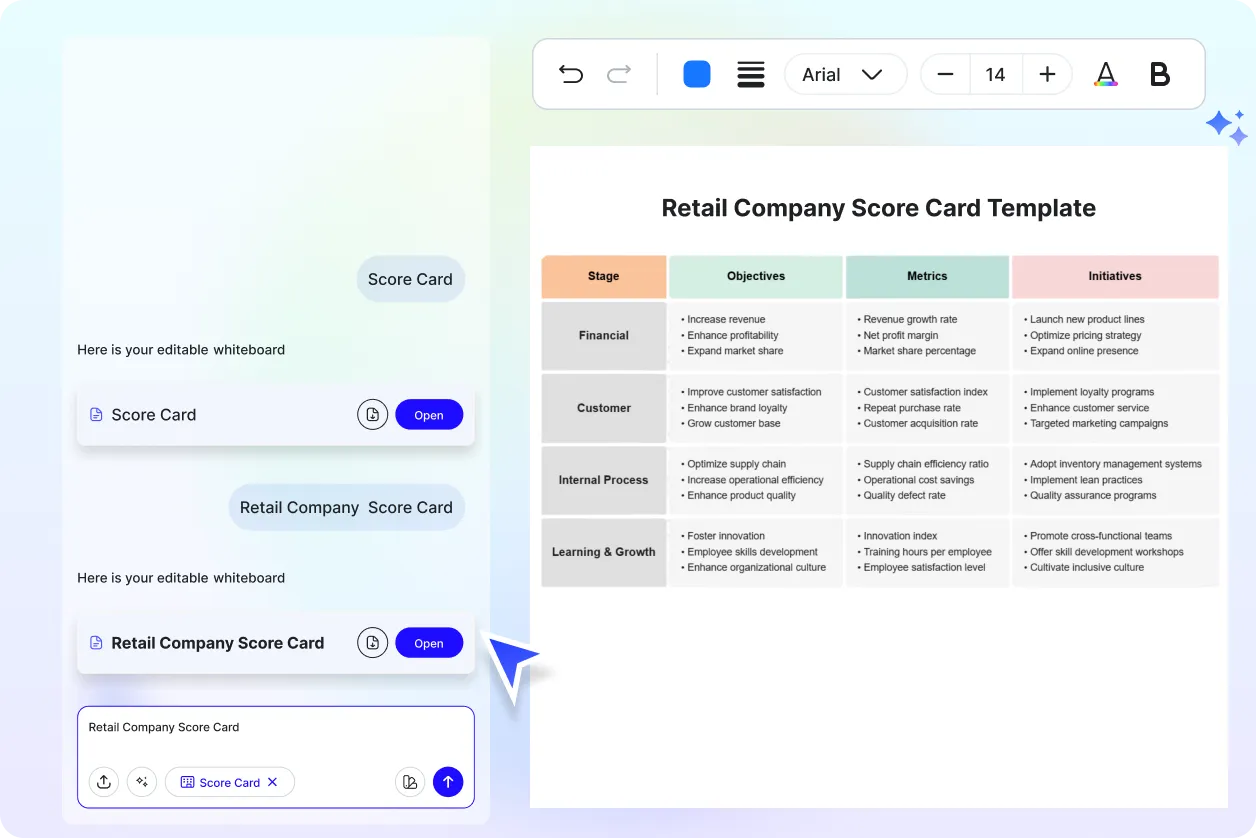Decrease font size with minus button
The width and height of the screenshot is (1256, 838).
pos(945,75)
